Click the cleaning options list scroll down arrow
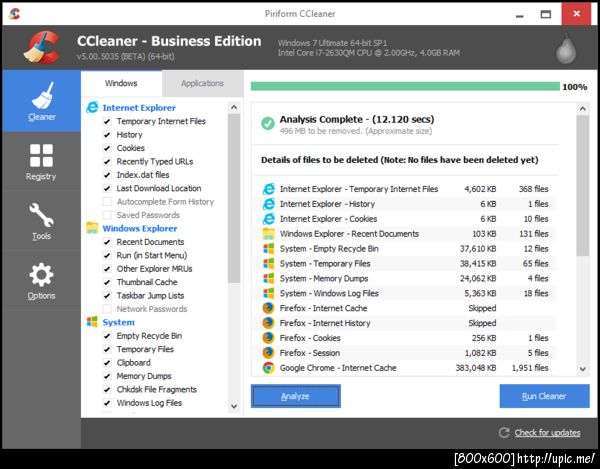This screenshot has height=469, width=600. pos(234,406)
